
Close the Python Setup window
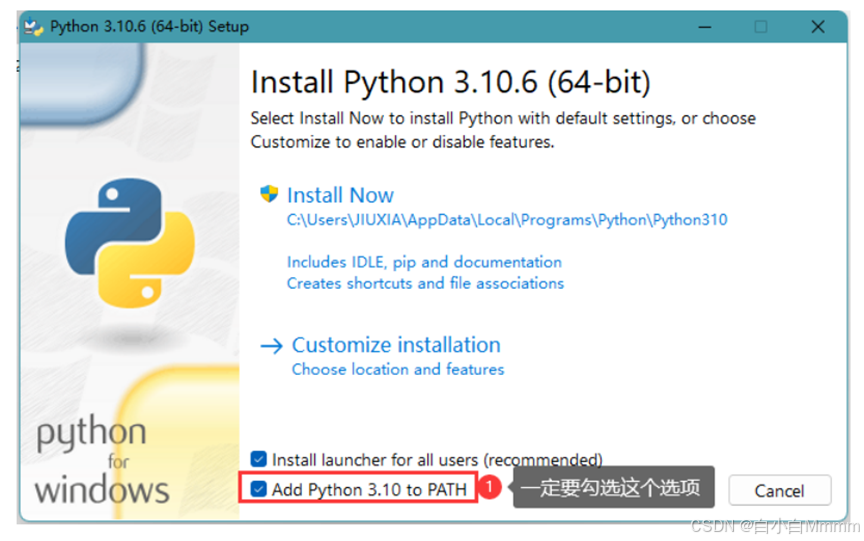[x=818, y=27]
